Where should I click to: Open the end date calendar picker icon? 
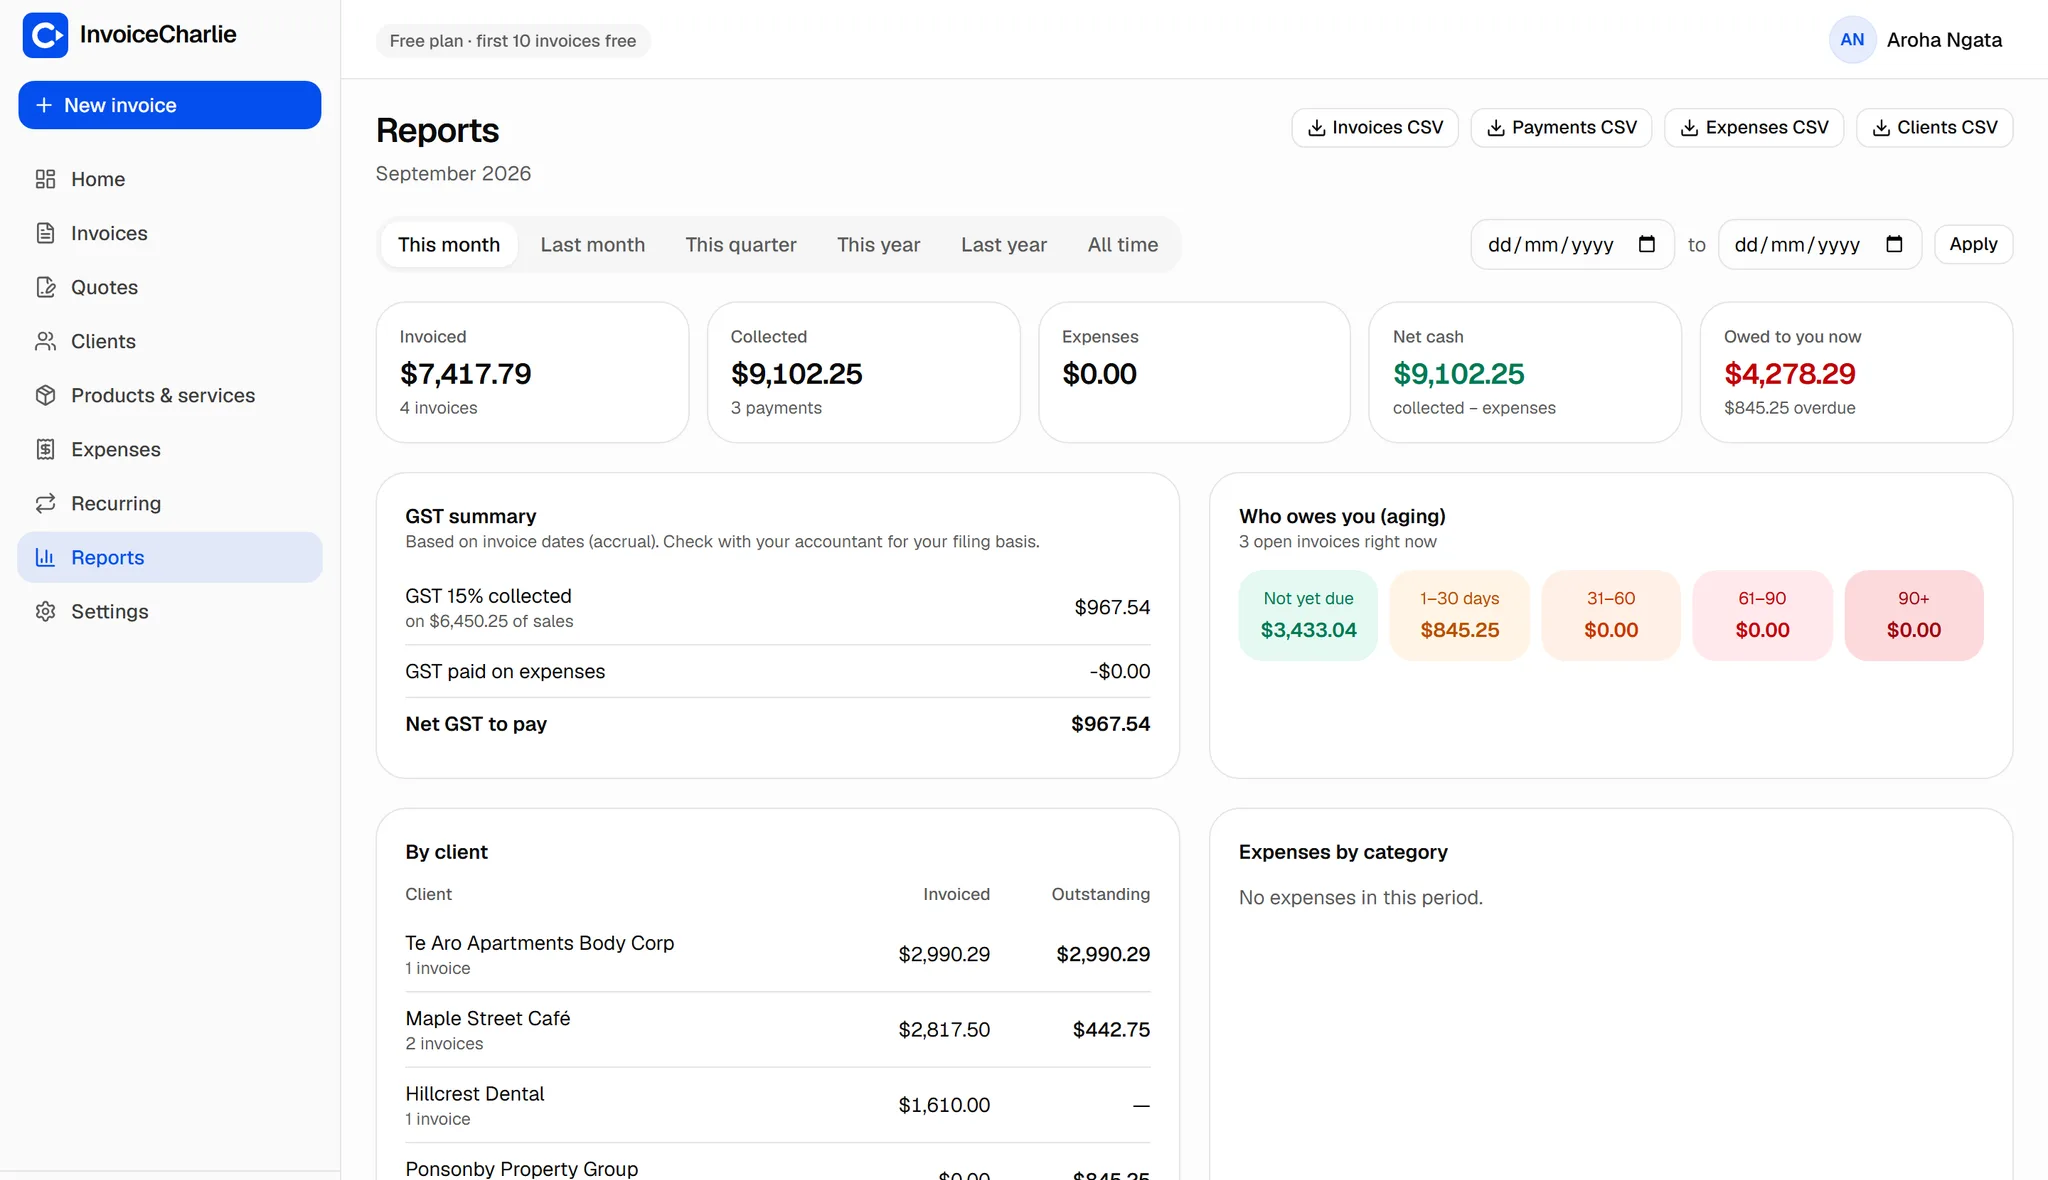click(x=1894, y=244)
